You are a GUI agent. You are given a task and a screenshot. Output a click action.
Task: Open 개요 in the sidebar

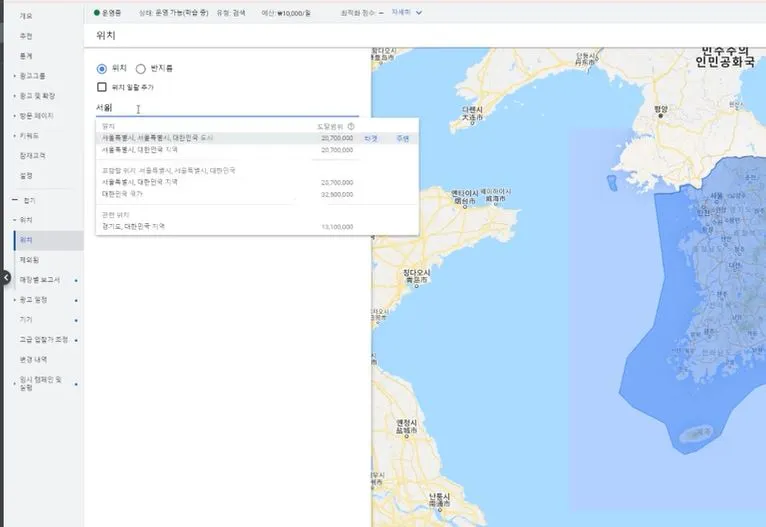(26, 16)
